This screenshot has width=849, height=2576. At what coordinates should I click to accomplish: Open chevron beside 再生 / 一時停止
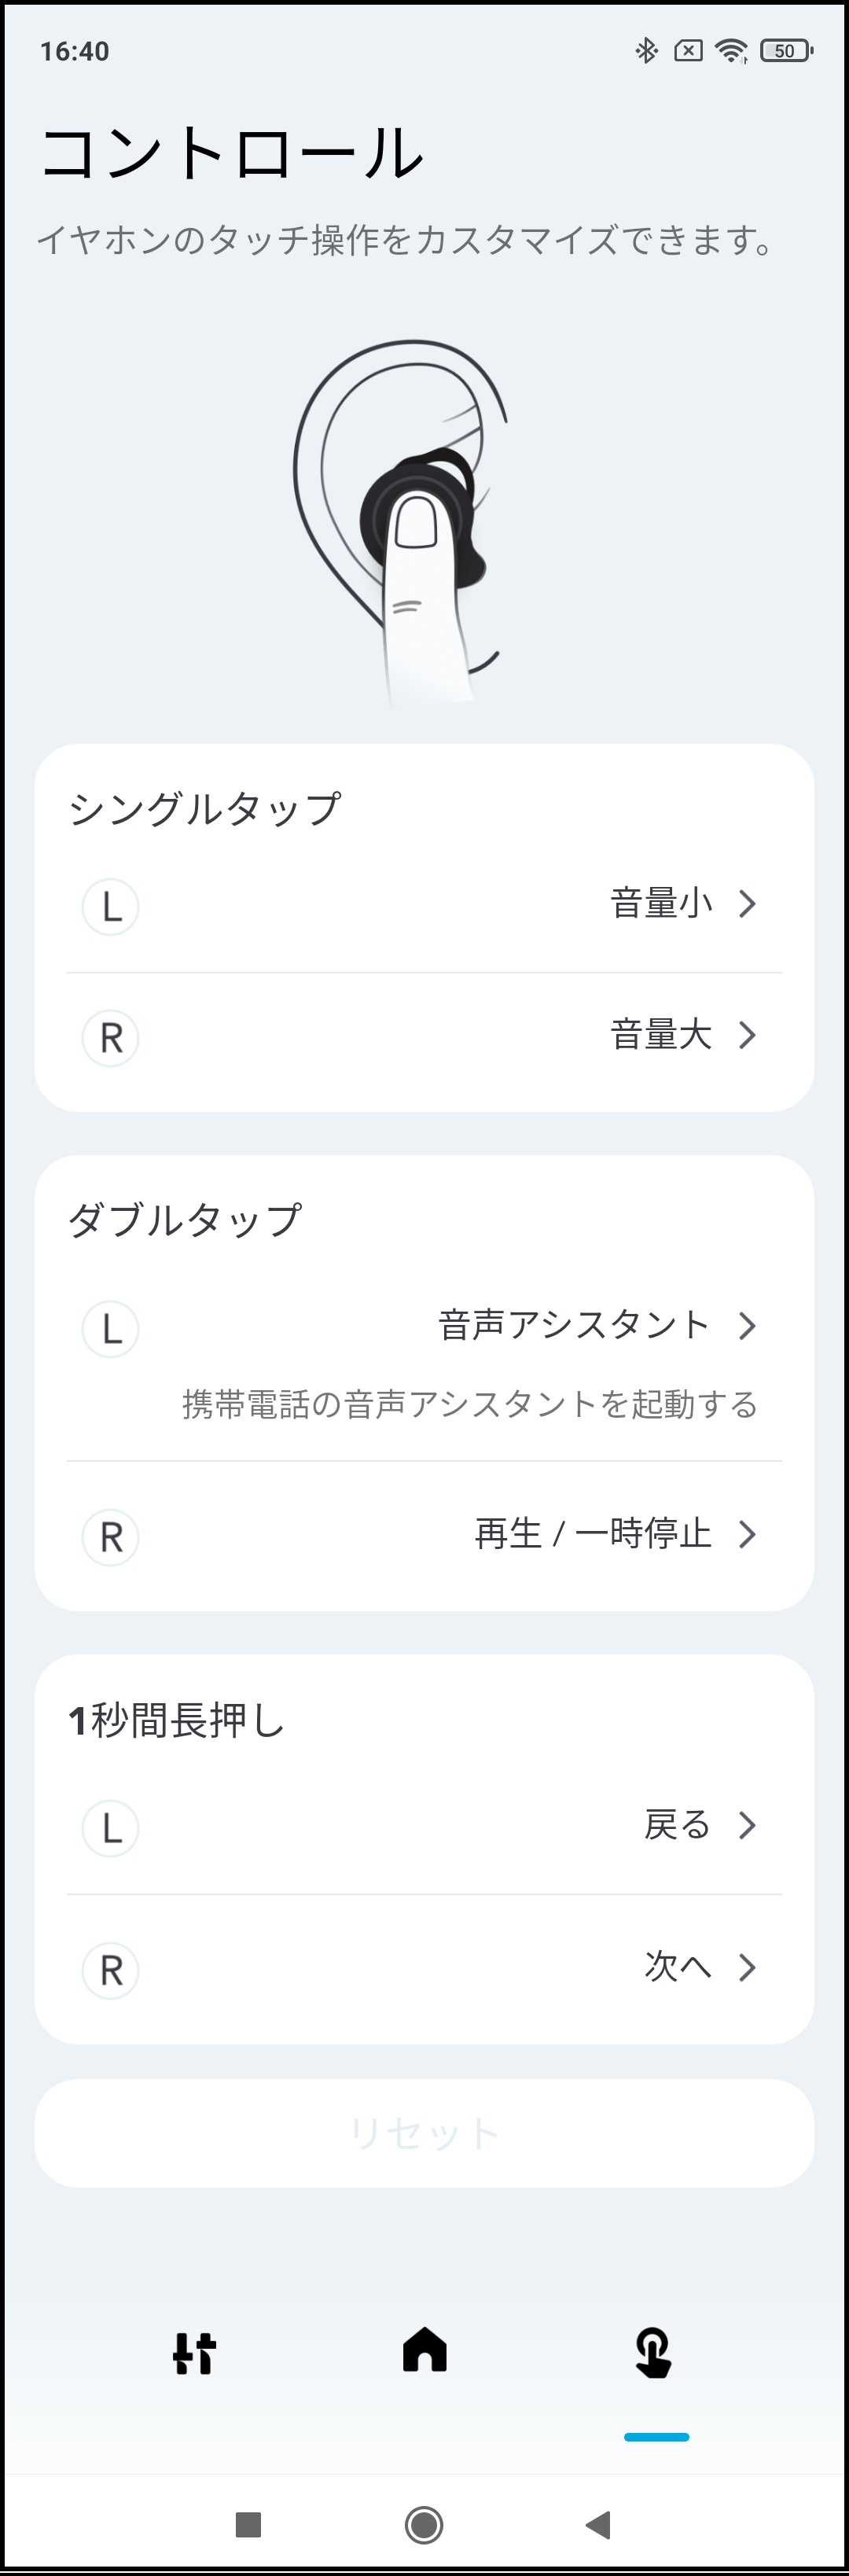(x=746, y=1534)
